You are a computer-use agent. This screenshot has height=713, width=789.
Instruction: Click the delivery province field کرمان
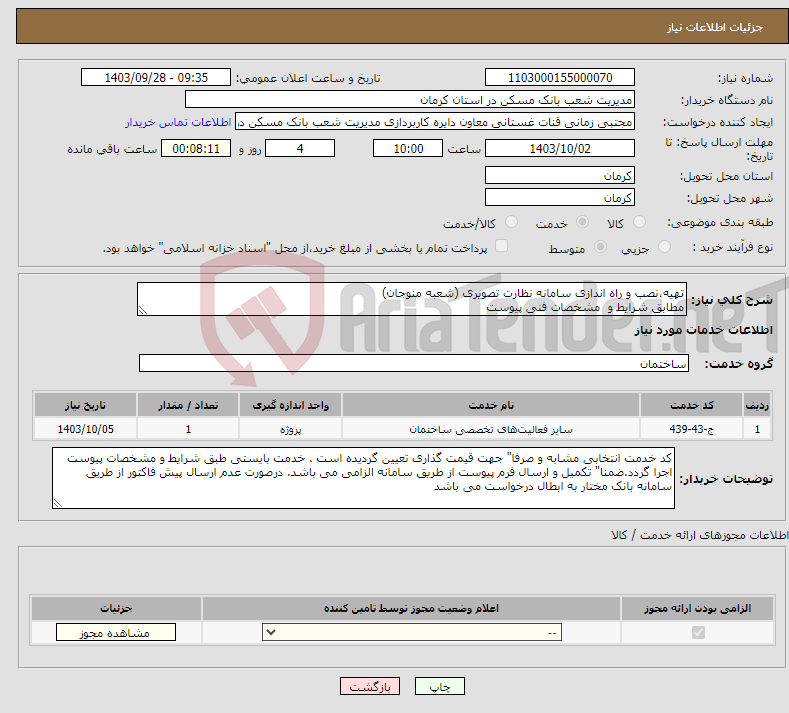[x=560, y=176]
